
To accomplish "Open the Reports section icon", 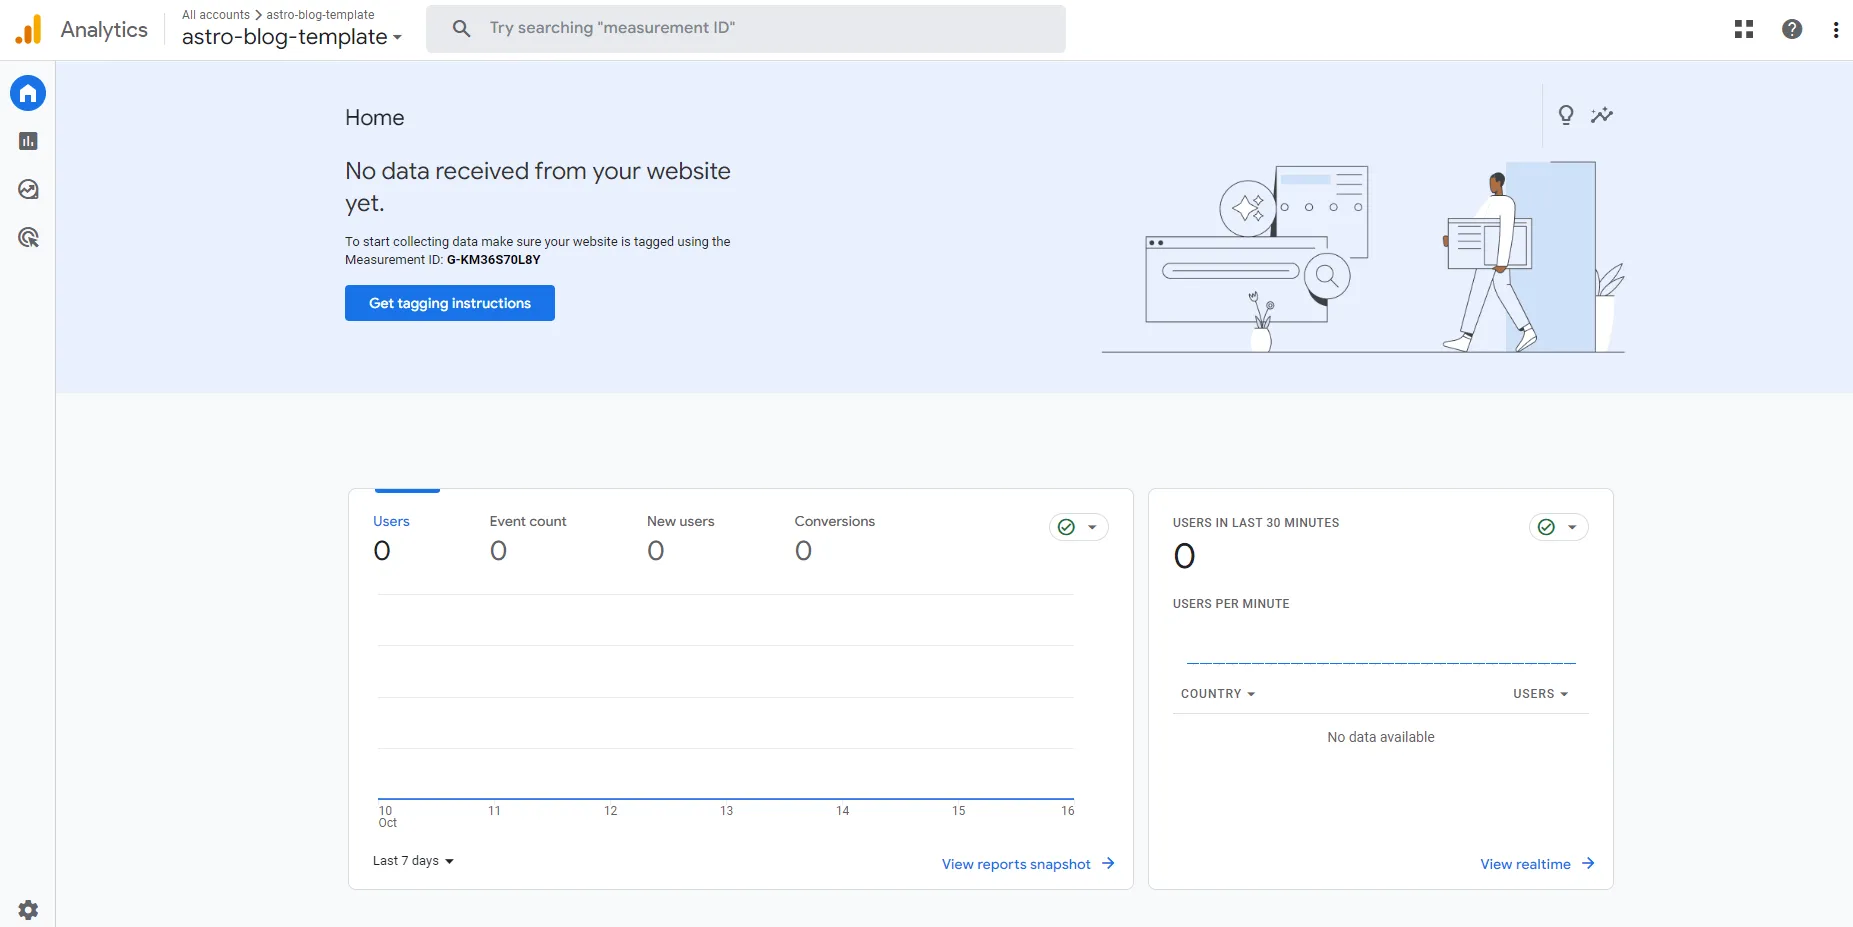I will pos(28,142).
